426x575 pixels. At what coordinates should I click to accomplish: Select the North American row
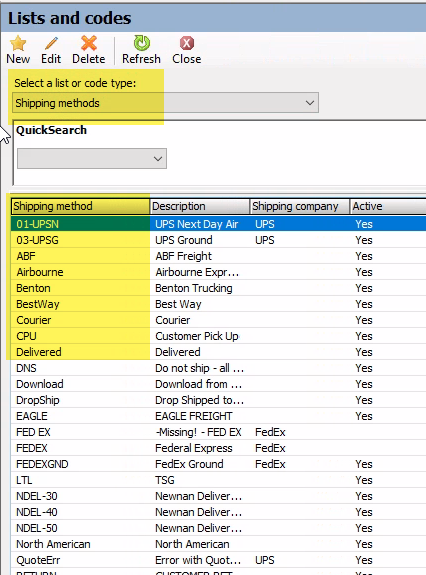(x=218, y=544)
